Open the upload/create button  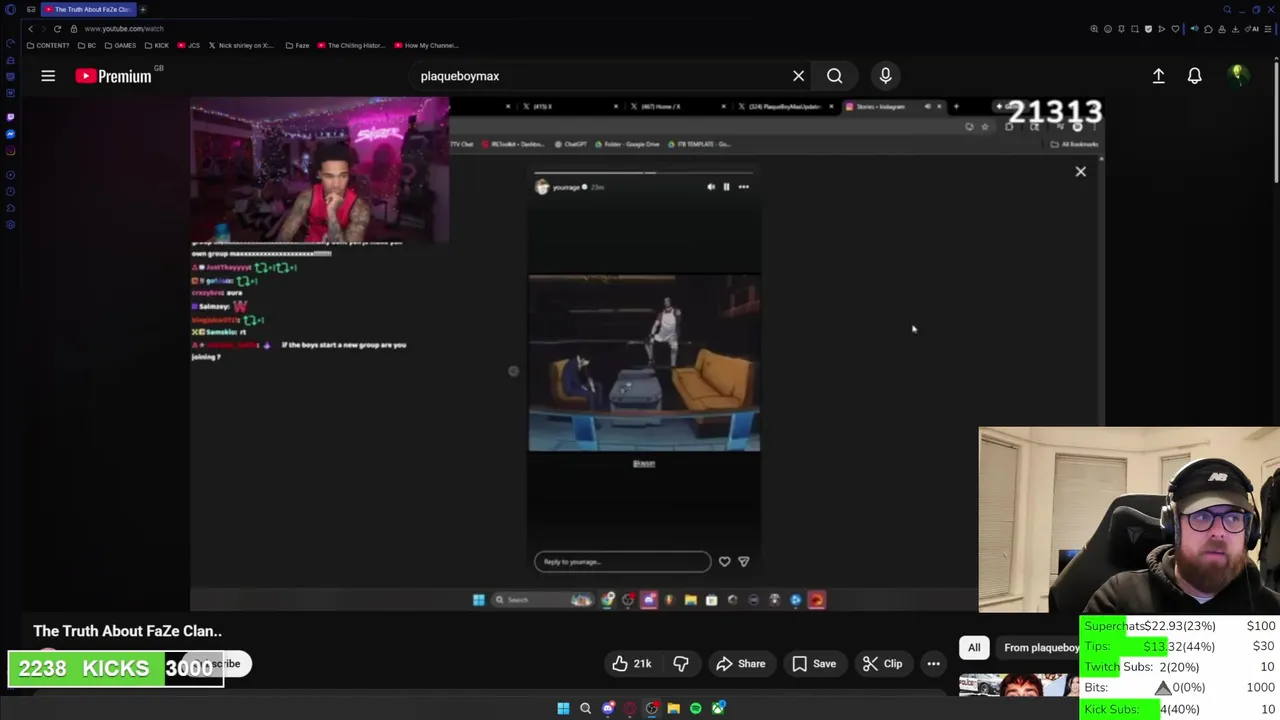pos(1158,76)
